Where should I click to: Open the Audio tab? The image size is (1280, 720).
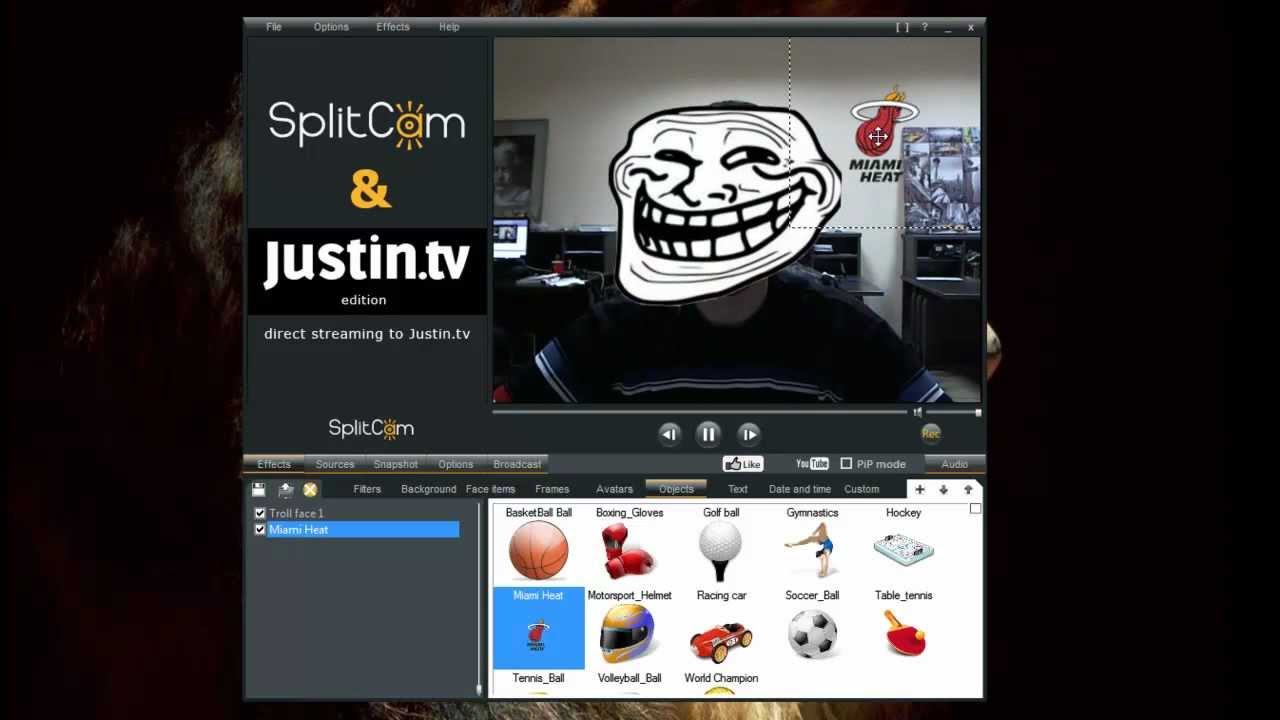pos(955,464)
